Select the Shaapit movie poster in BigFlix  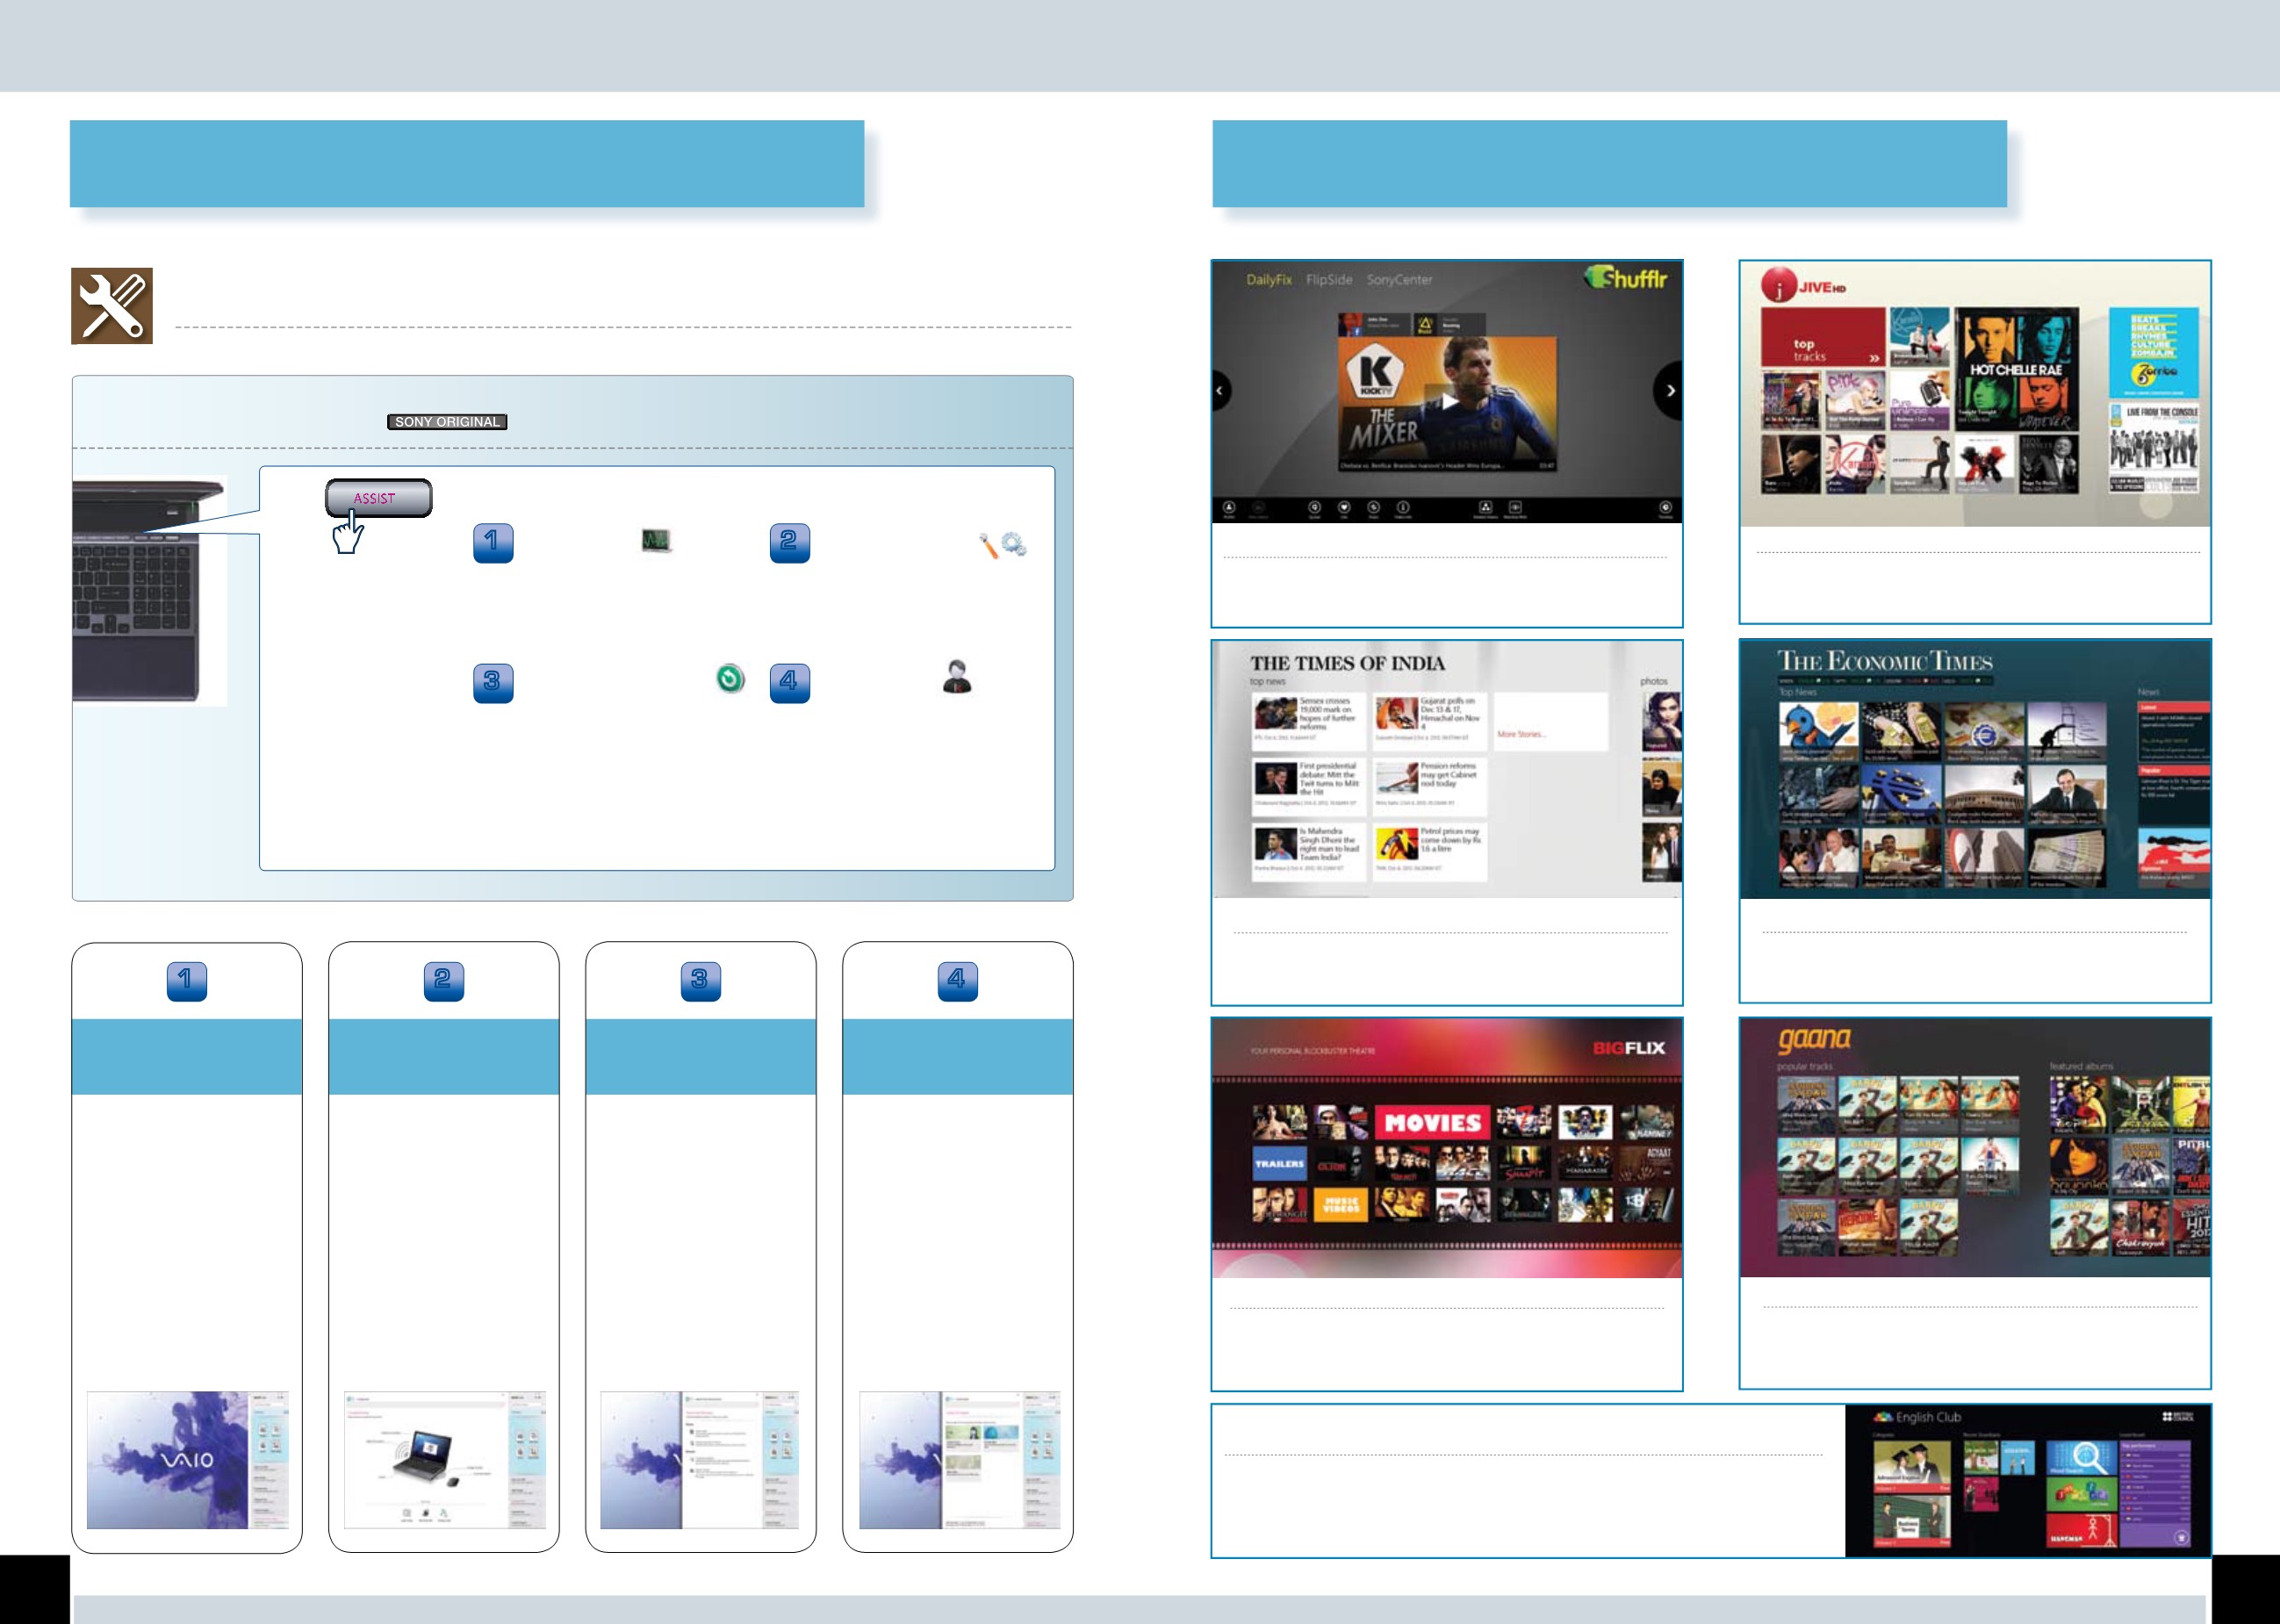(1525, 1163)
